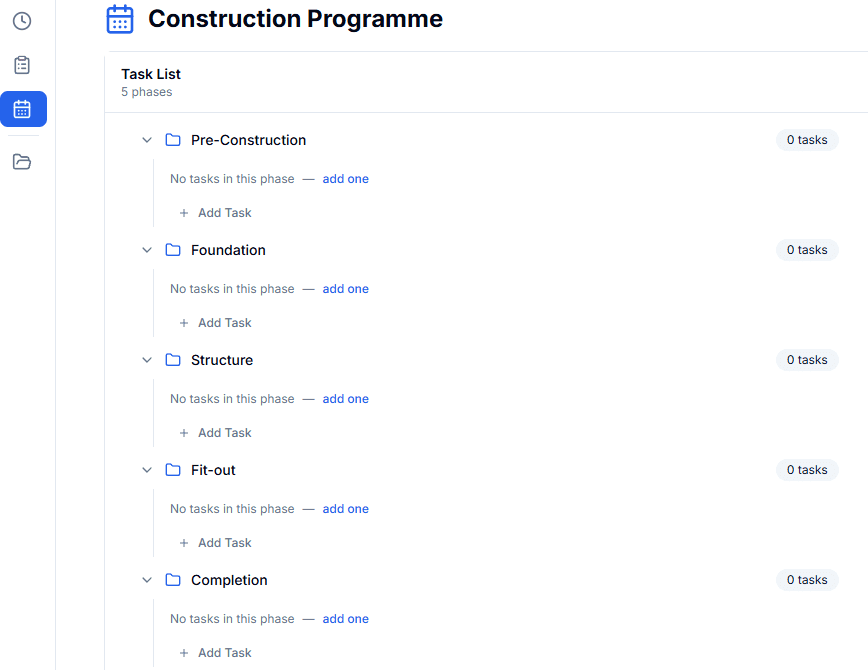Click the Structure phase folder icon
Screen dimensions: 868x670
[x=172, y=360]
